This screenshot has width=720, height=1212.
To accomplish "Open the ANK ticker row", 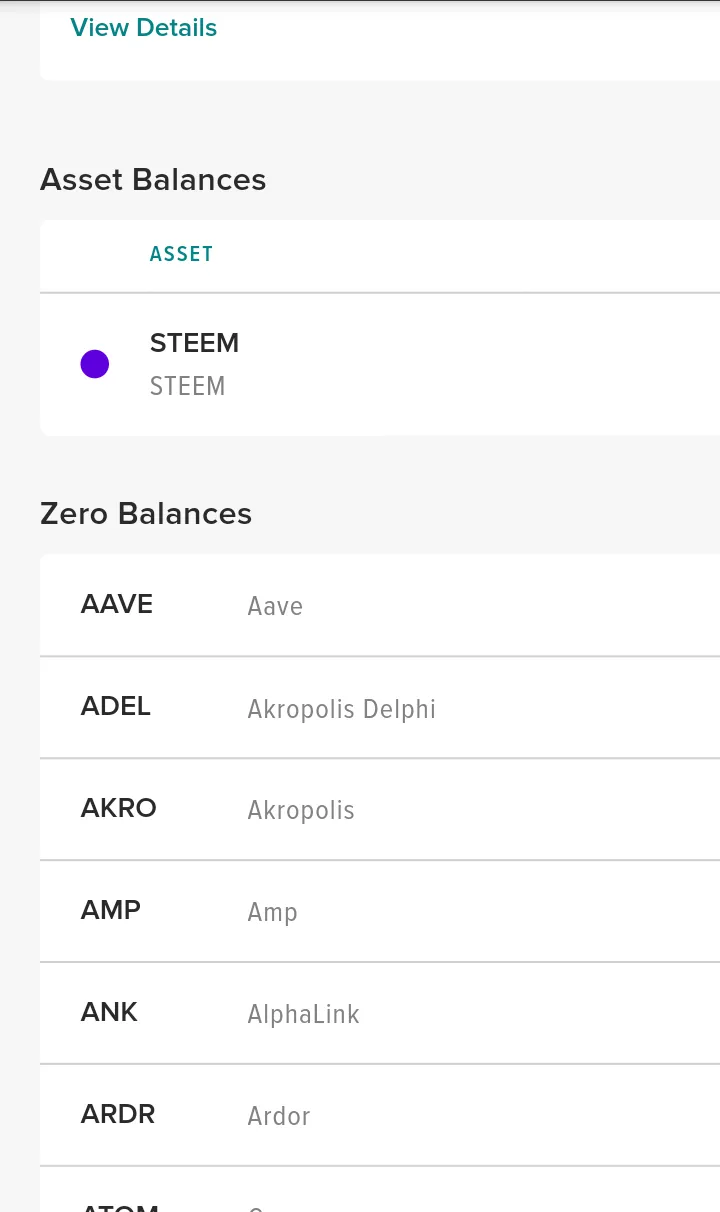I will 380,1013.
